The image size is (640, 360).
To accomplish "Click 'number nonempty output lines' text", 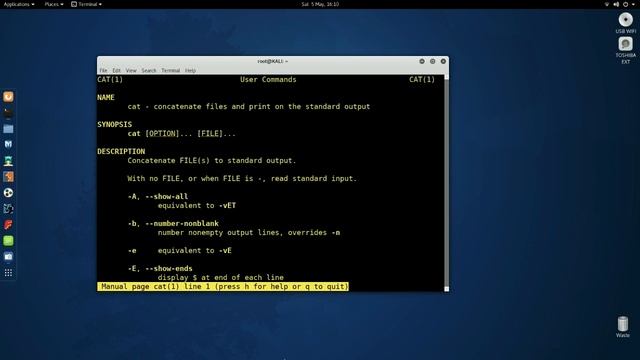I will (x=249, y=232).
